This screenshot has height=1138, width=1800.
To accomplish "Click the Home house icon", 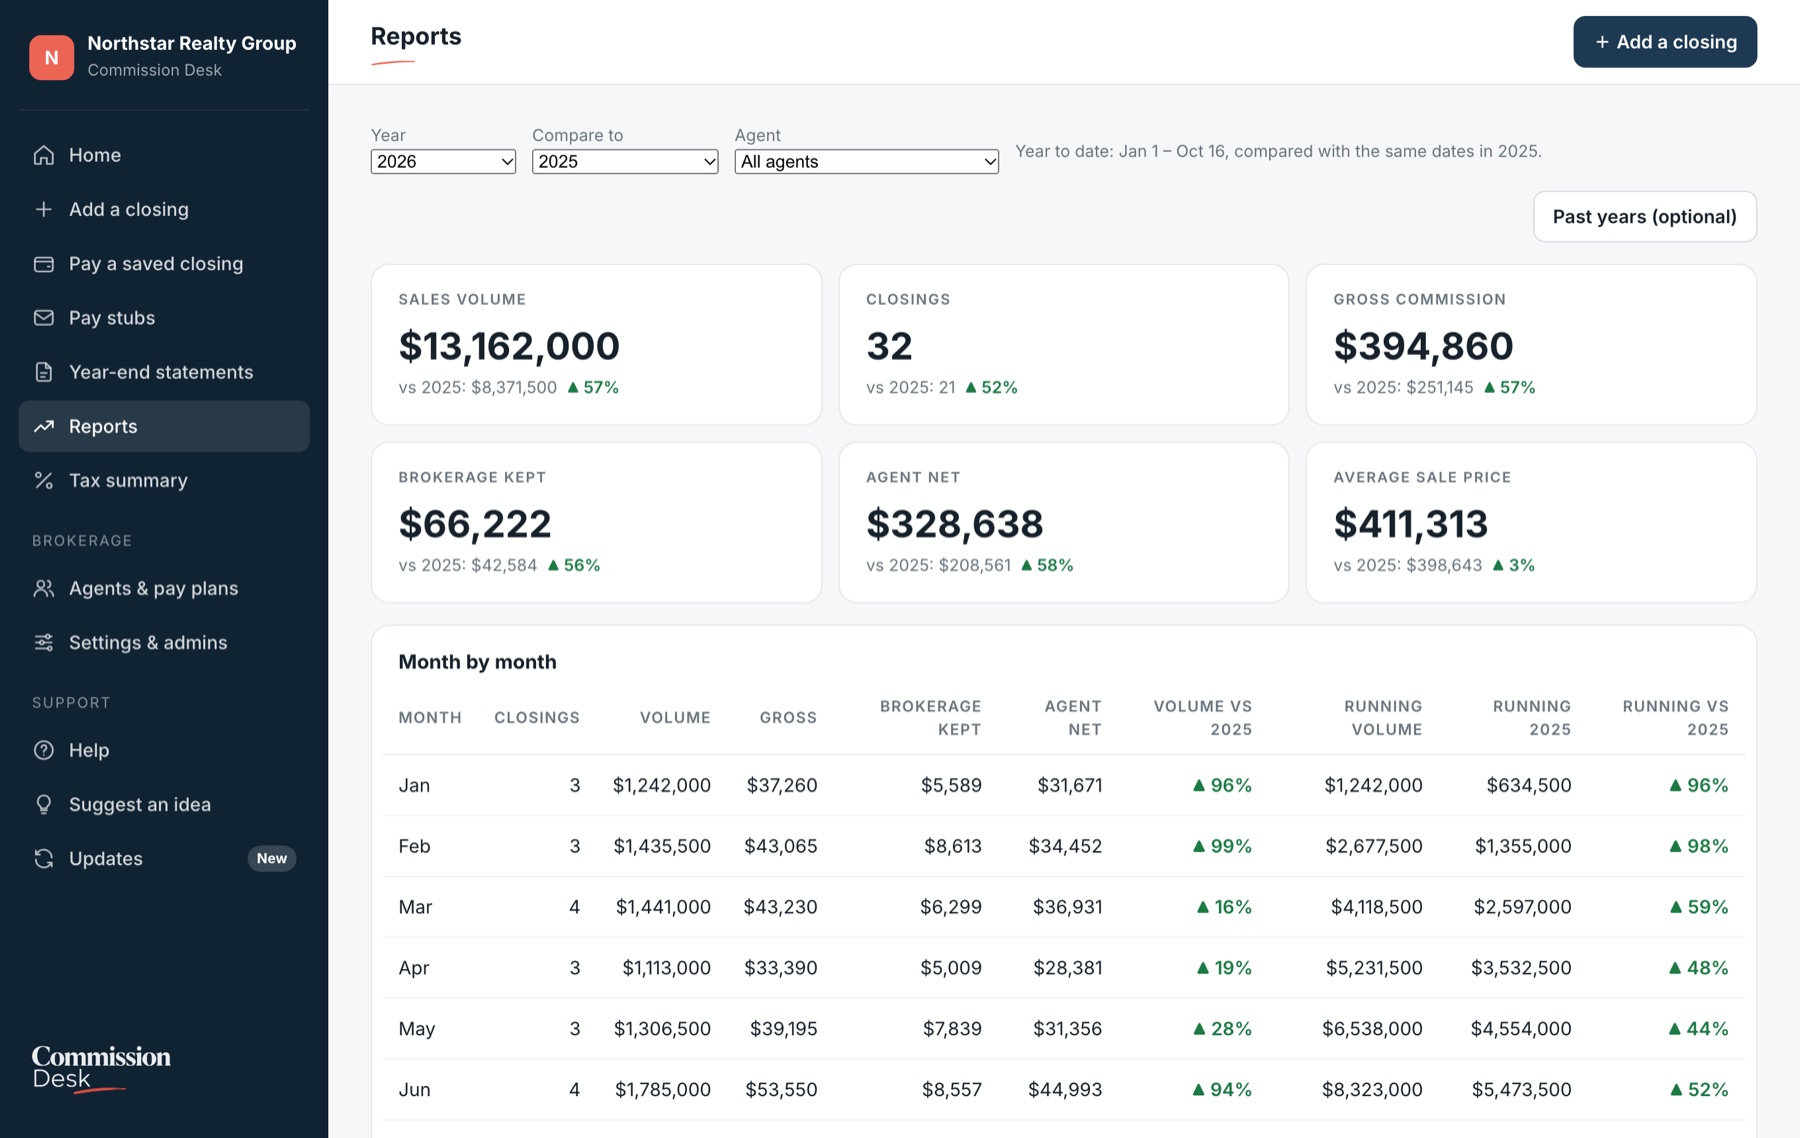I will [43, 155].
